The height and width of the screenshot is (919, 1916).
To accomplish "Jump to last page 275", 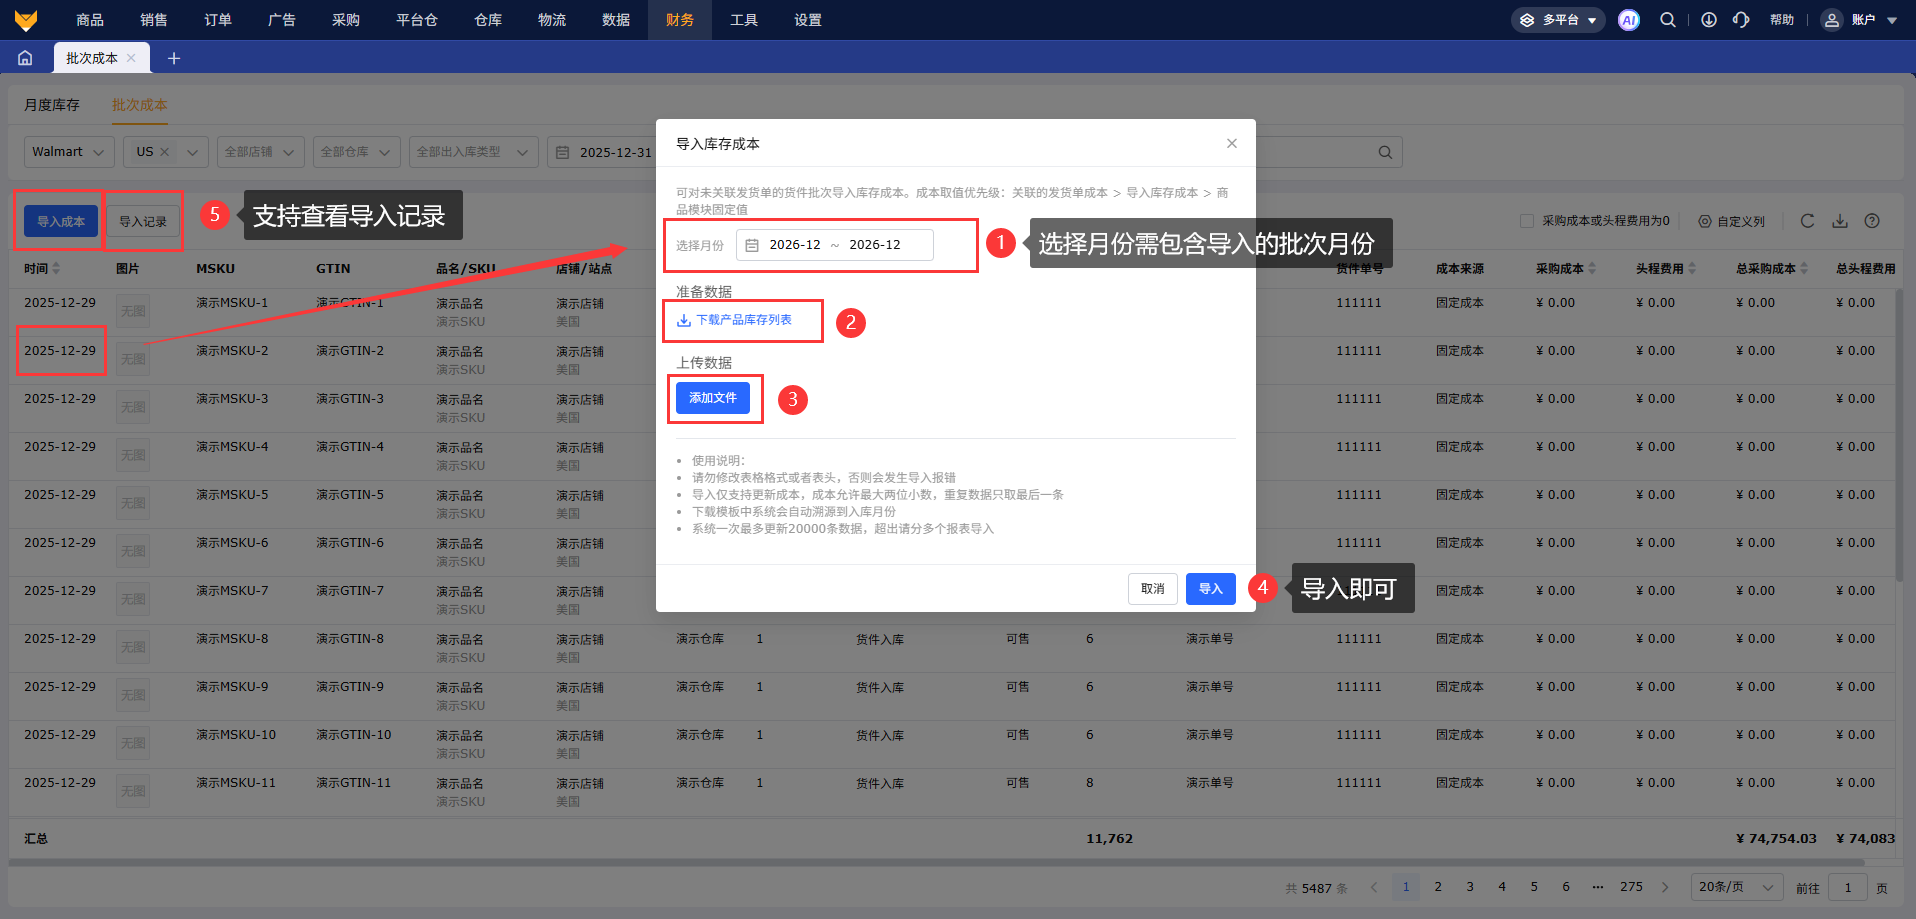I will point(1632,887).
